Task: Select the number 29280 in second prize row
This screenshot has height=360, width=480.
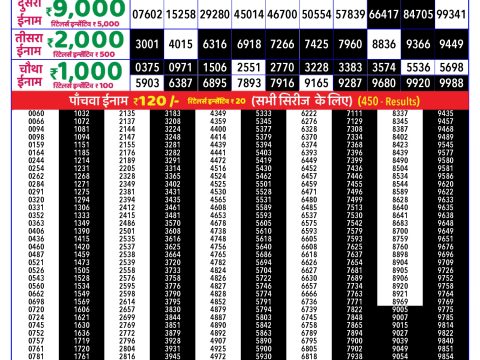Action: [x=215, y=15]
